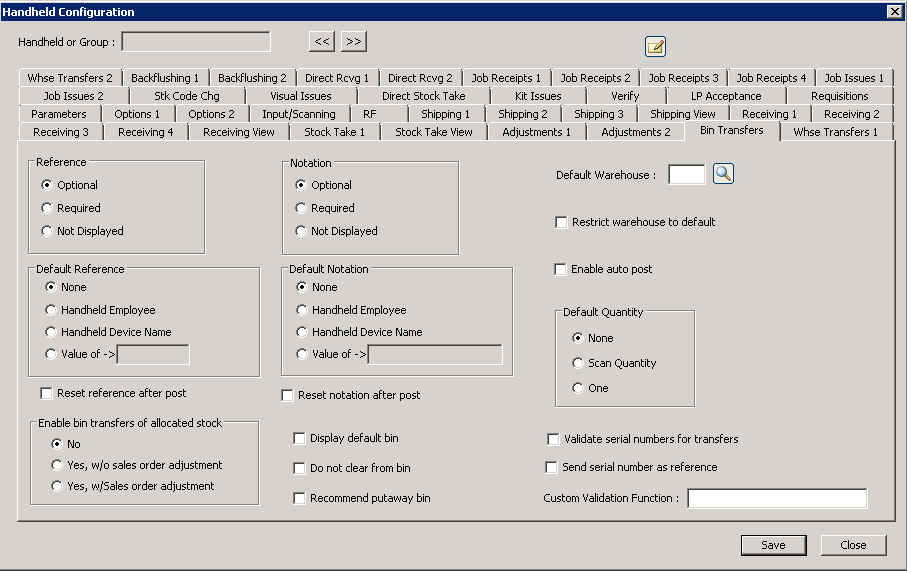
Task: Open the Default Warehouse lookup magnifier
Action: pyautogui.click(x=723, y=174)
